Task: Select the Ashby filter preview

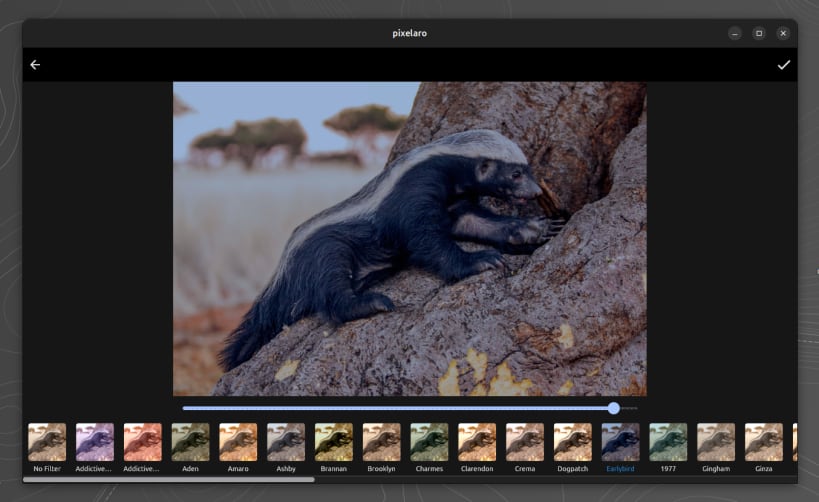Action: point(286,442)
